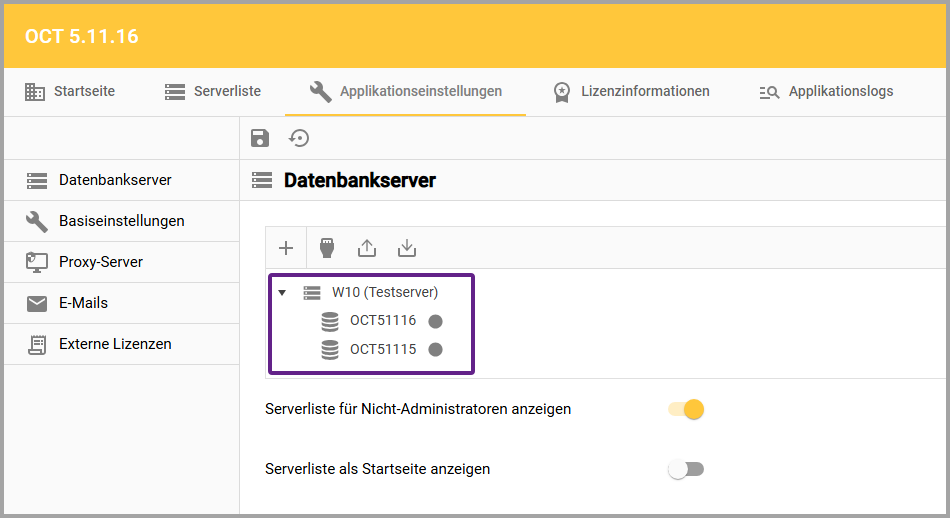Screen dimensions: 950x518
Task: Click the export upload icon
Action: click(x=367, y=248)
